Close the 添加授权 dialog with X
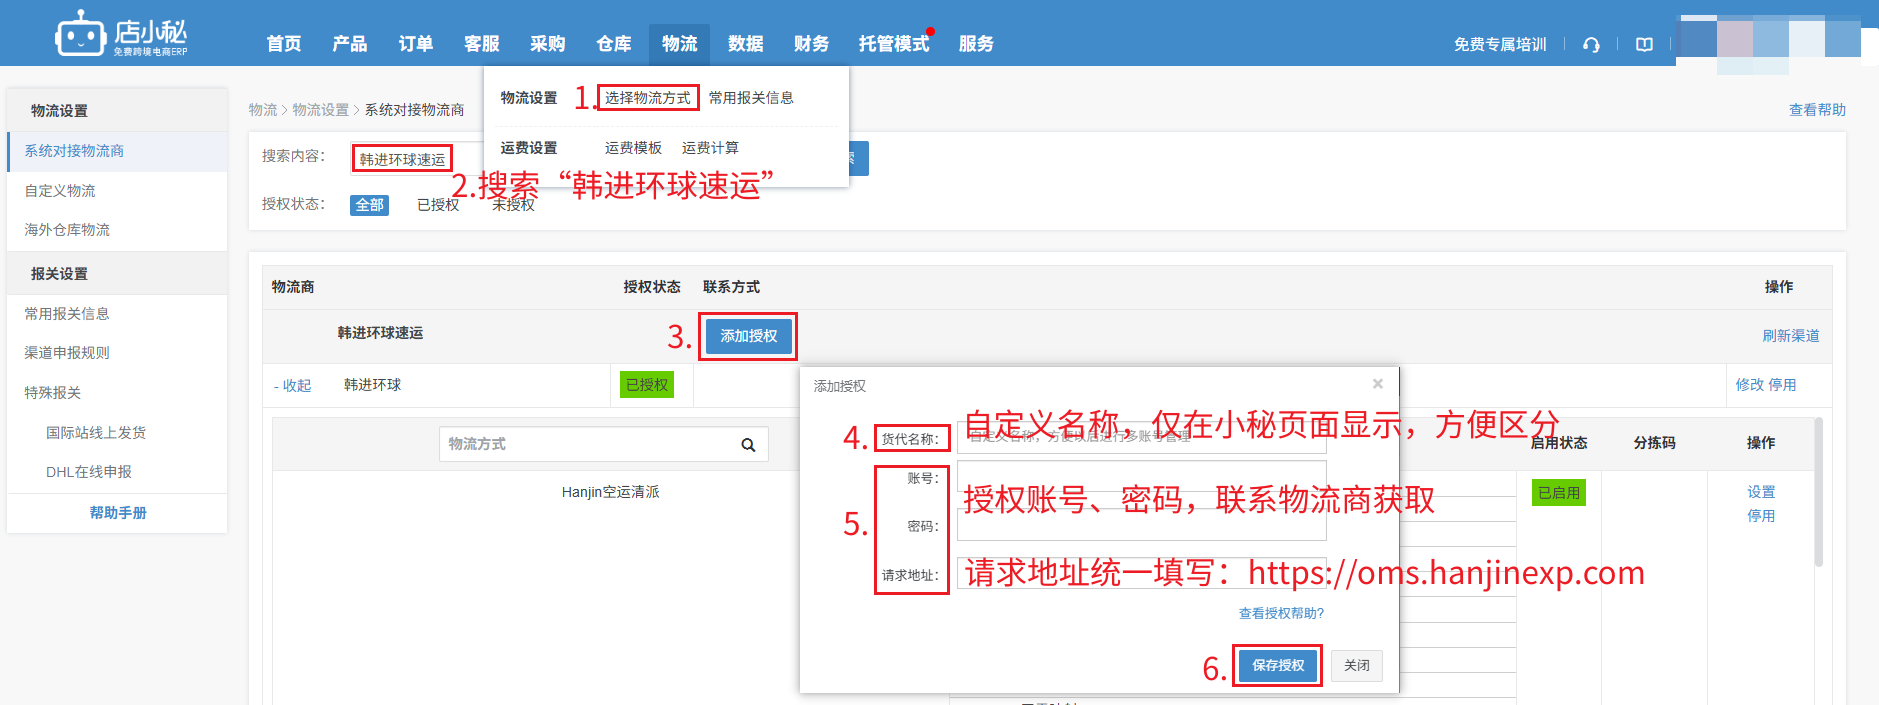 [x=1378, y=384]
